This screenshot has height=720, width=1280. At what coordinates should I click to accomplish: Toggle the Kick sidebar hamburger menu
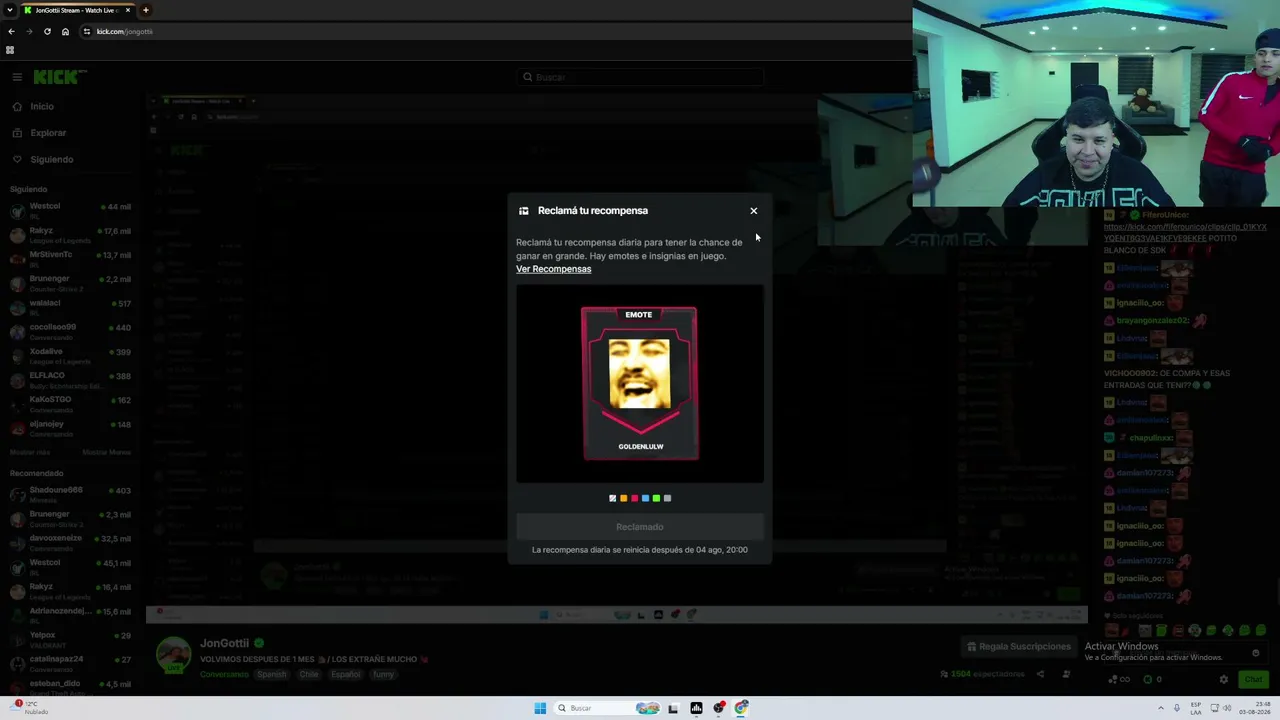17,77
